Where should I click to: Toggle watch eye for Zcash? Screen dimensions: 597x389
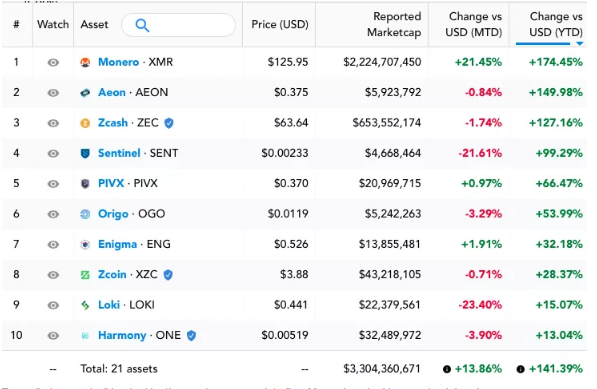coord(53,123)
